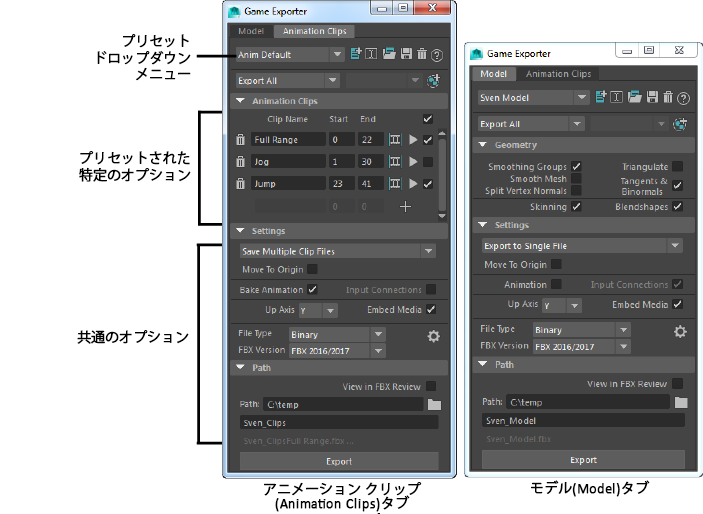The width and height of the screenshot is (703, 514).
Task: Toggle export checkbox for Jump clip
Action: coord(428,183)
